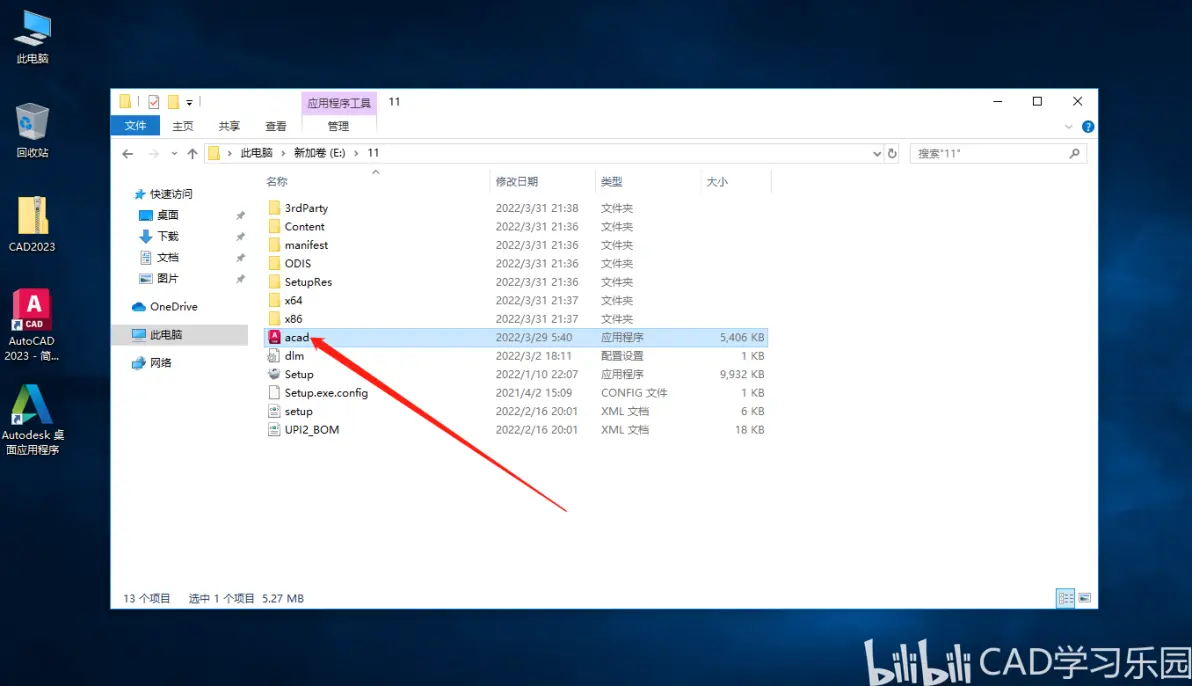
Task: Open the 查看 ribbon tab
Action: coord(275,126)
